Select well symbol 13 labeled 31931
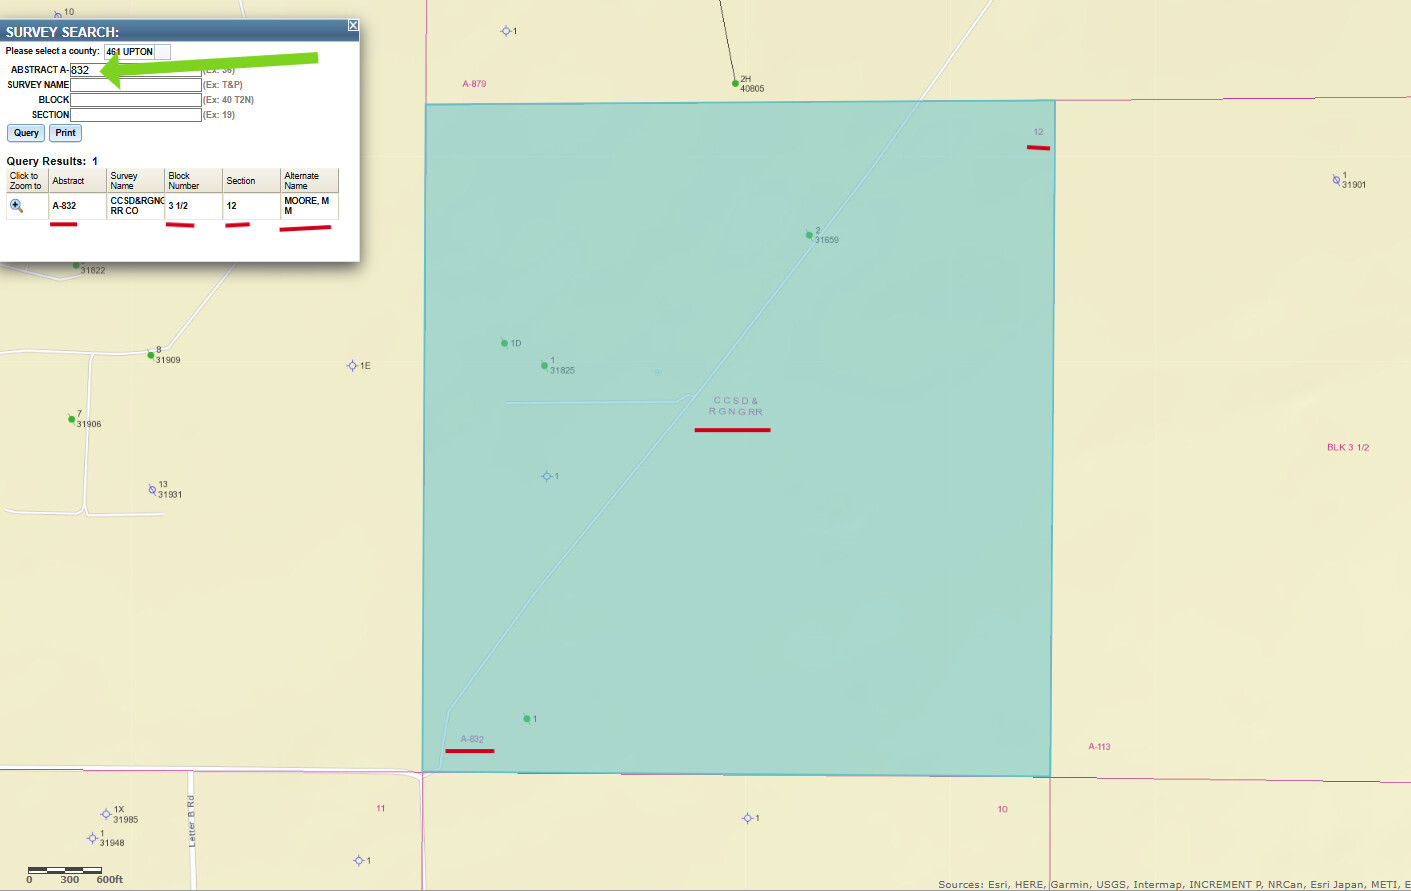Screen dimensions: 1411x891 click(152, 490)
